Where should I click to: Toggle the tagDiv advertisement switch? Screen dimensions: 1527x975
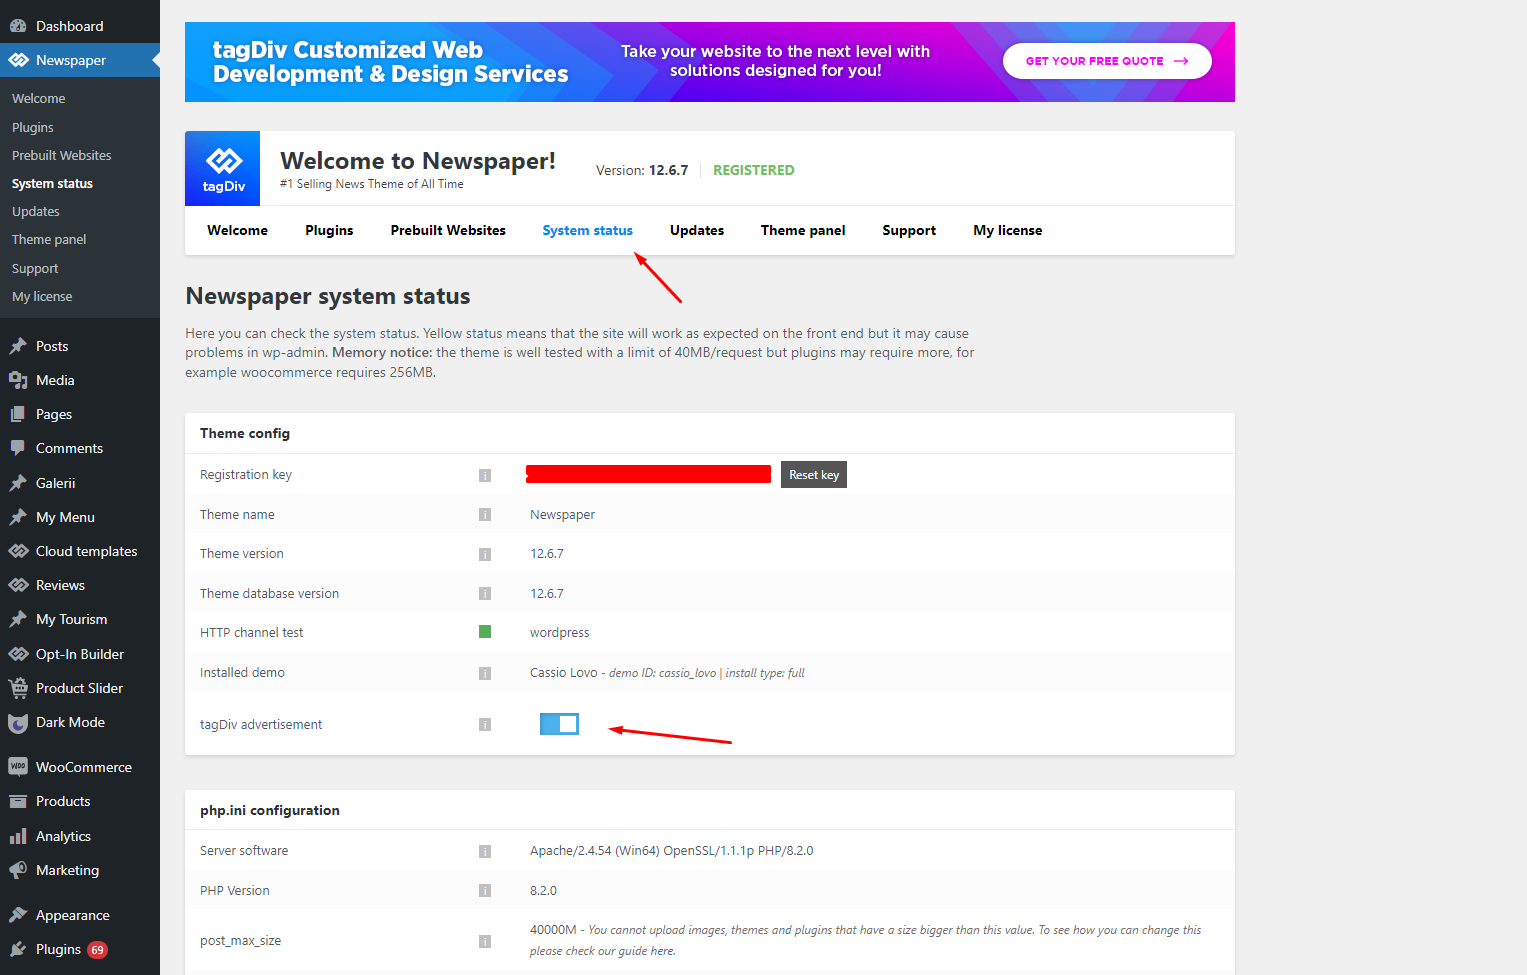click(x=559, y=724)
